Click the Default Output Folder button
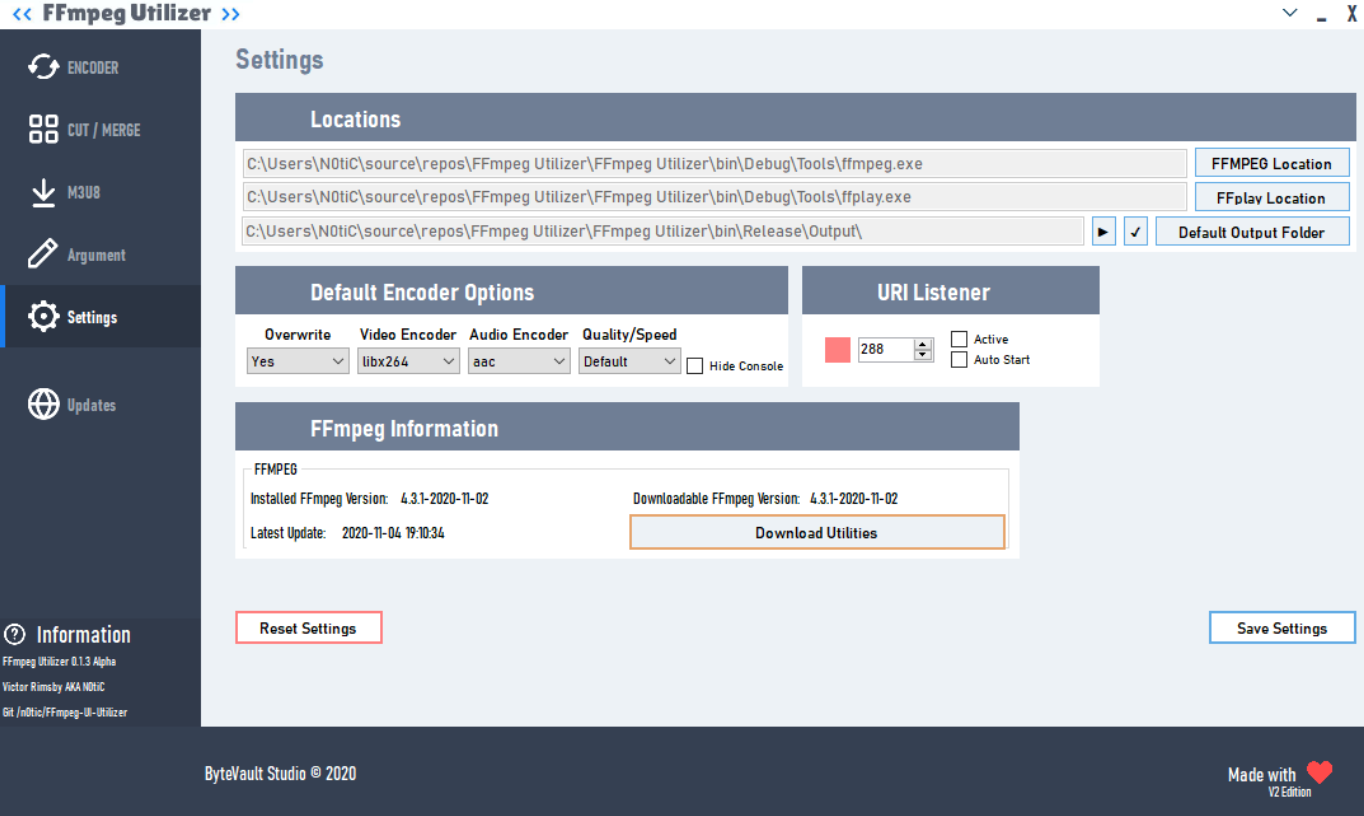1364x816 pixels. point(1252,231)
